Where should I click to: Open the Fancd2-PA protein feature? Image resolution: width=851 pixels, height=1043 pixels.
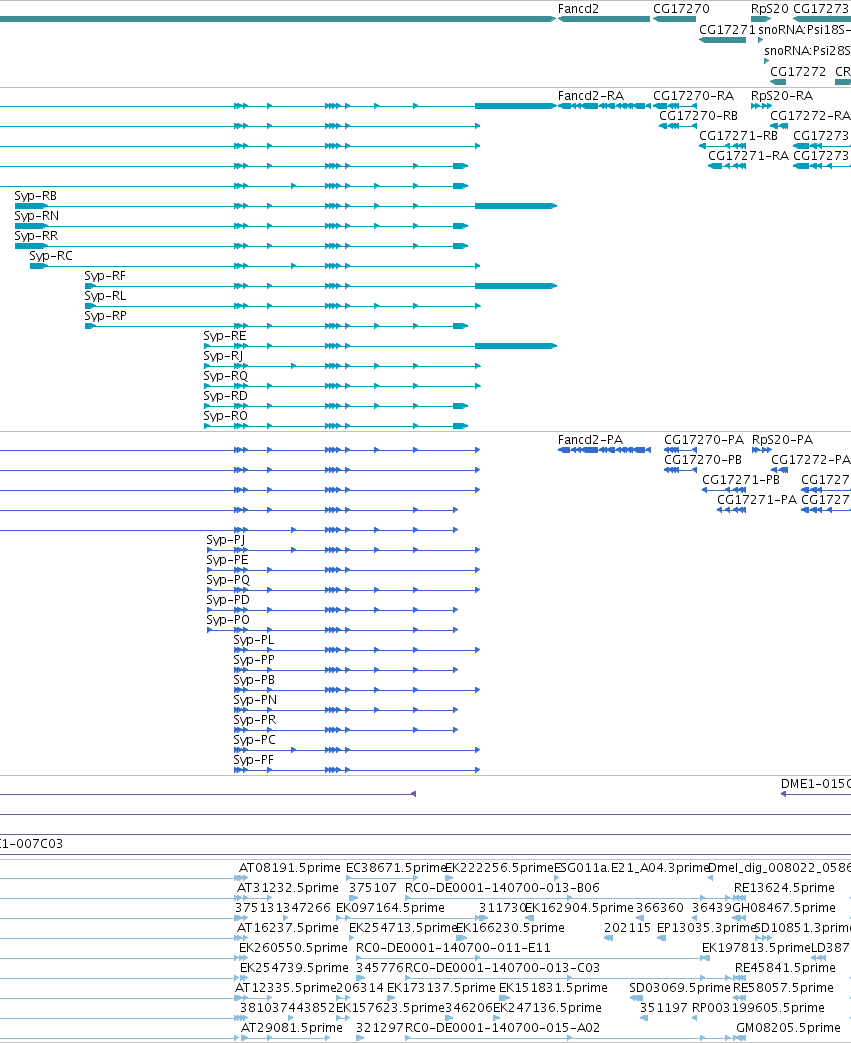[x=603, y=450]
